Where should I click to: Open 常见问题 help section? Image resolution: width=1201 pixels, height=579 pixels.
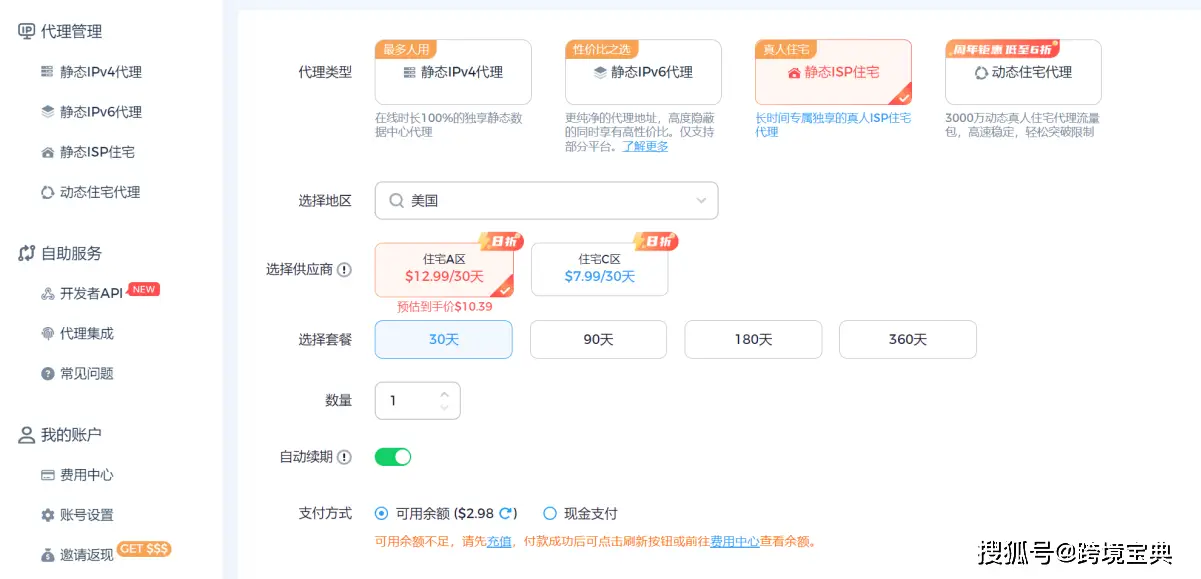(89, 371)
